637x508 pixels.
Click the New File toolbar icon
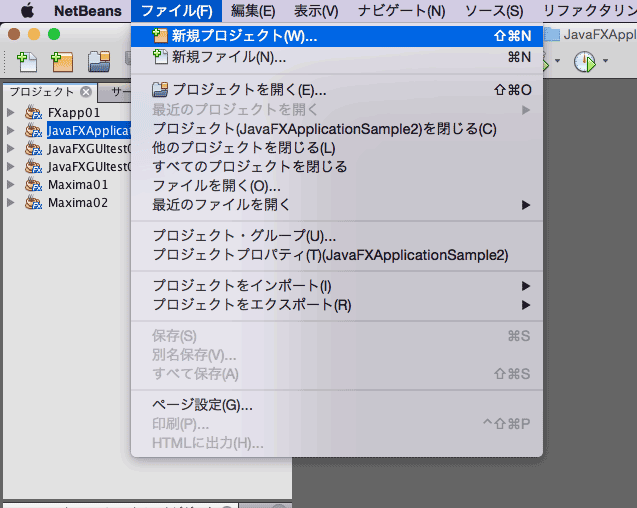(x=27, y=62)
